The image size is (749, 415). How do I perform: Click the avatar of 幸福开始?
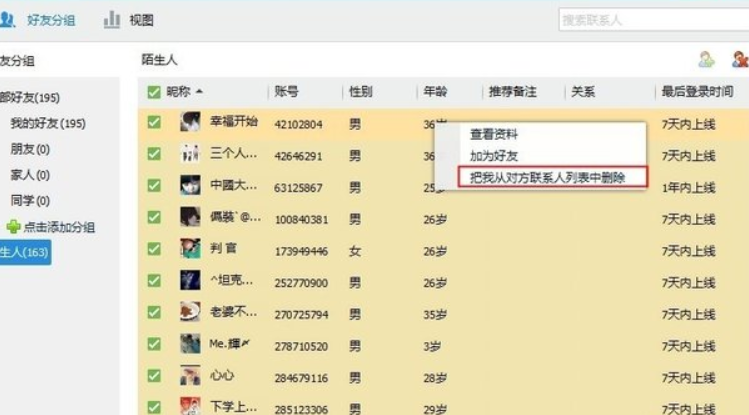(x=190, y=122)
